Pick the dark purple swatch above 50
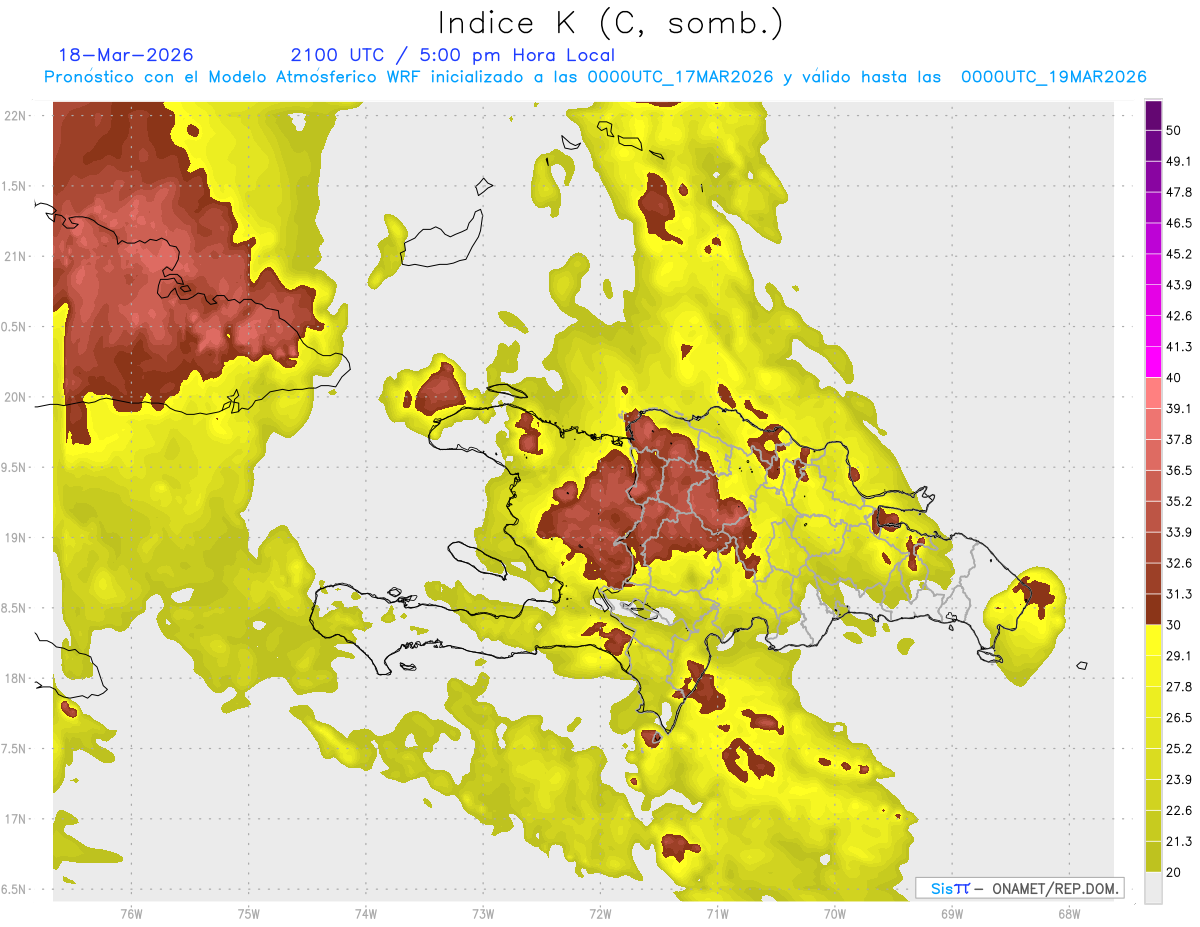 (x=1154, y=115)
